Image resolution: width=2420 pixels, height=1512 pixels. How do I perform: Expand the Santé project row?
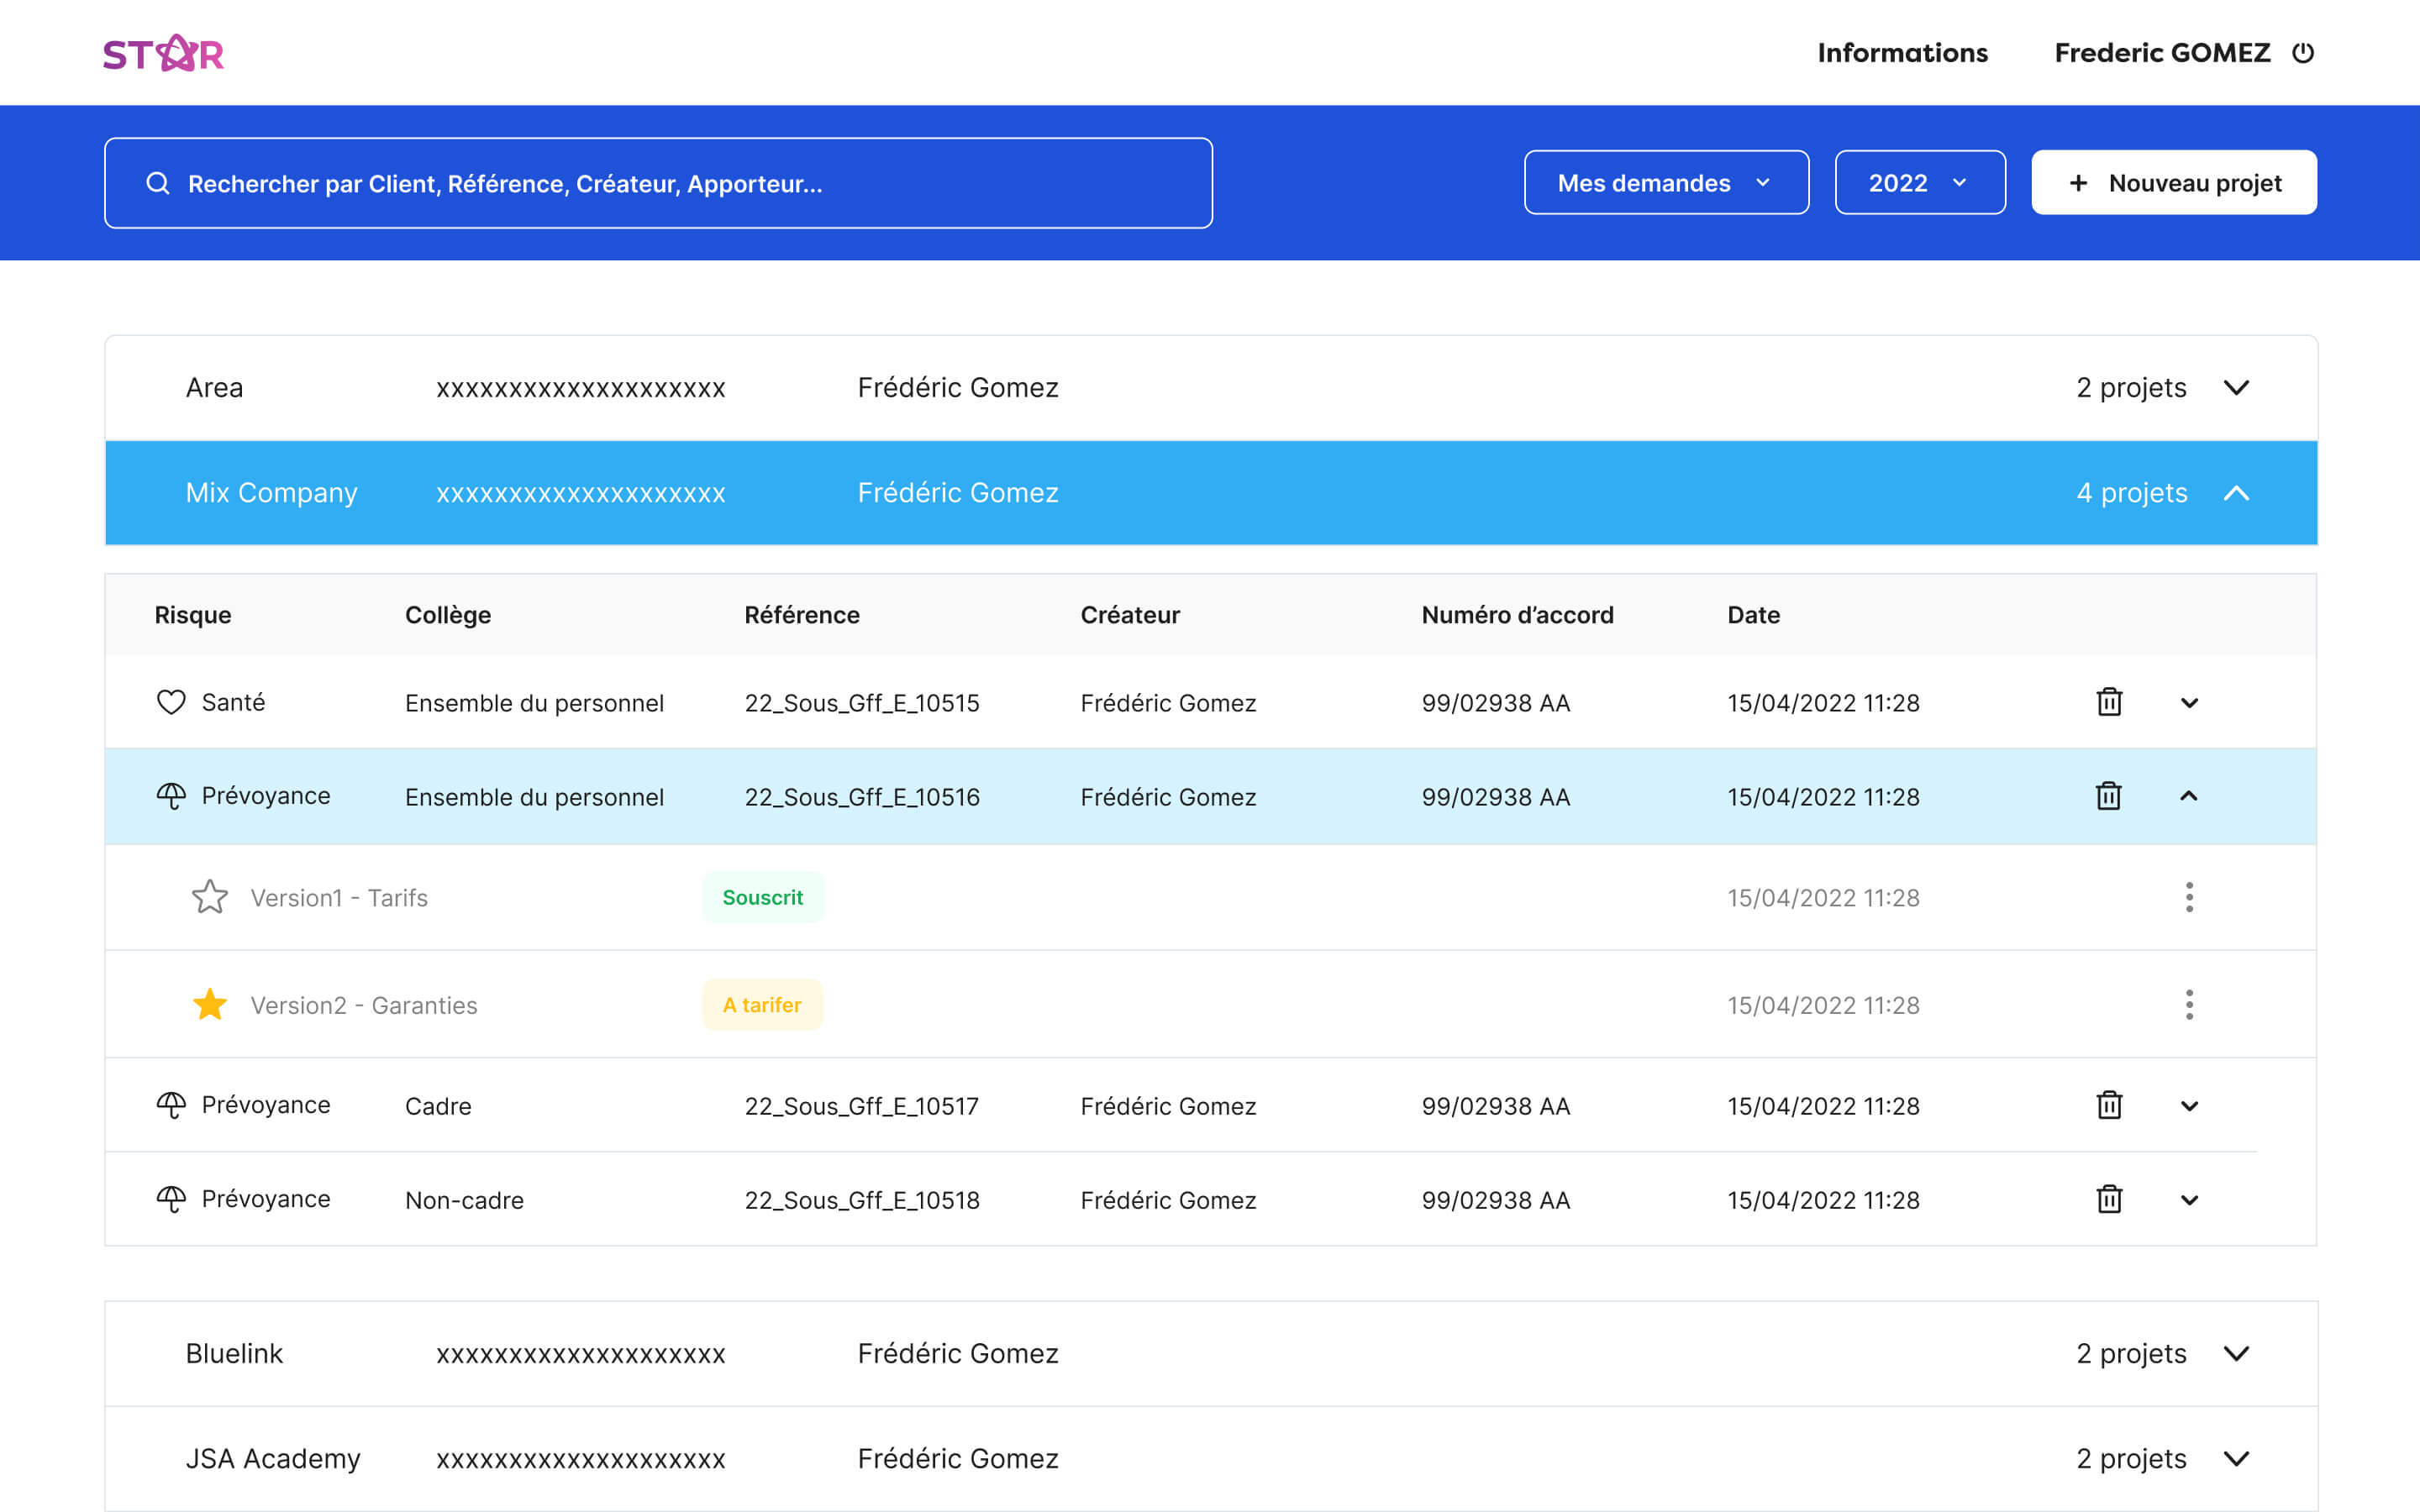(2189, 703)
